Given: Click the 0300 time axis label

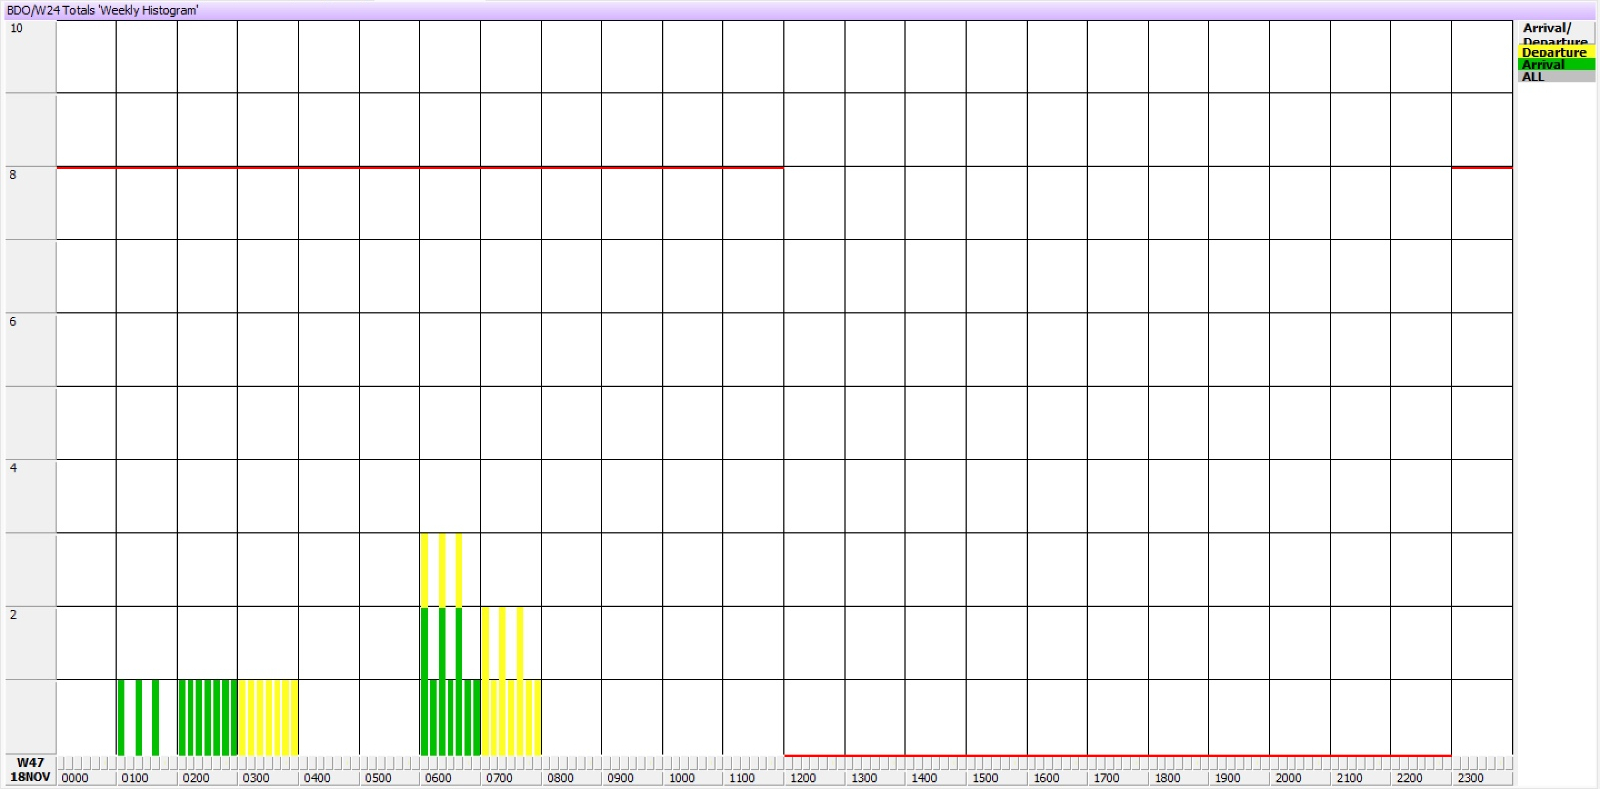Looking at the screenshot, I should click(x=256, y=778).
